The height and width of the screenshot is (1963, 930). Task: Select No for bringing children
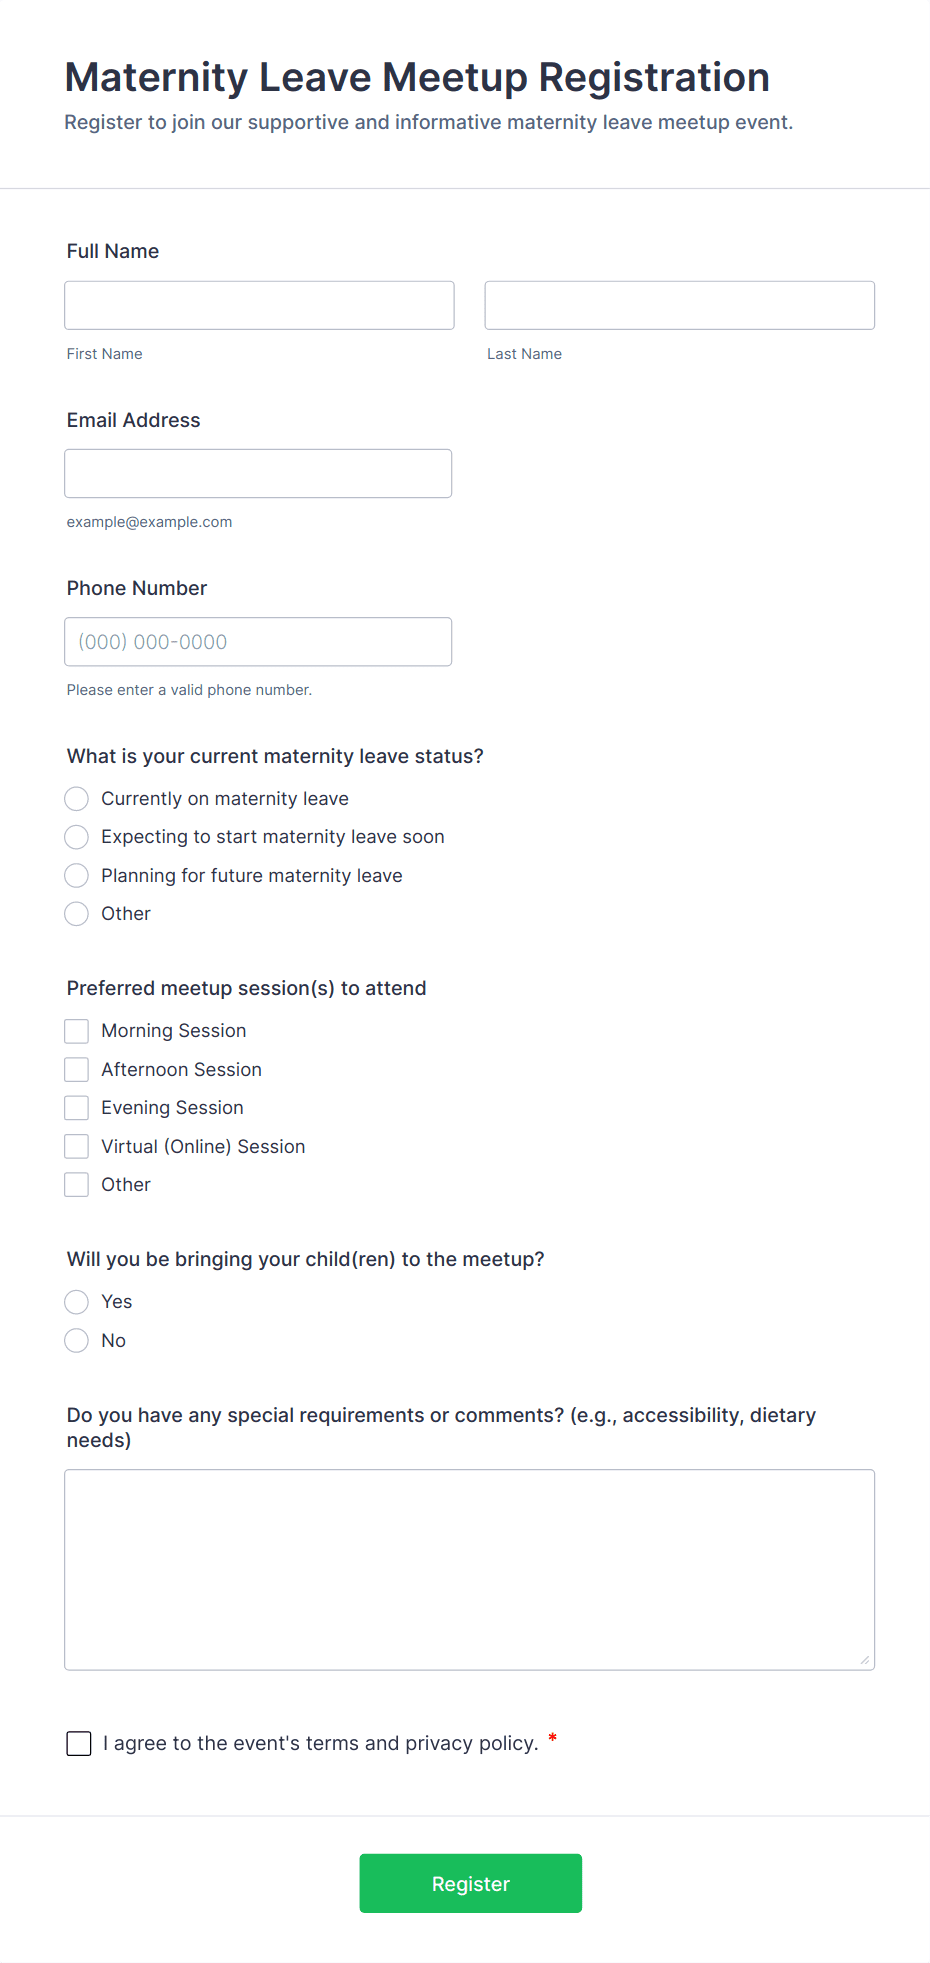pyautogui.click(x=77, y=1341)
